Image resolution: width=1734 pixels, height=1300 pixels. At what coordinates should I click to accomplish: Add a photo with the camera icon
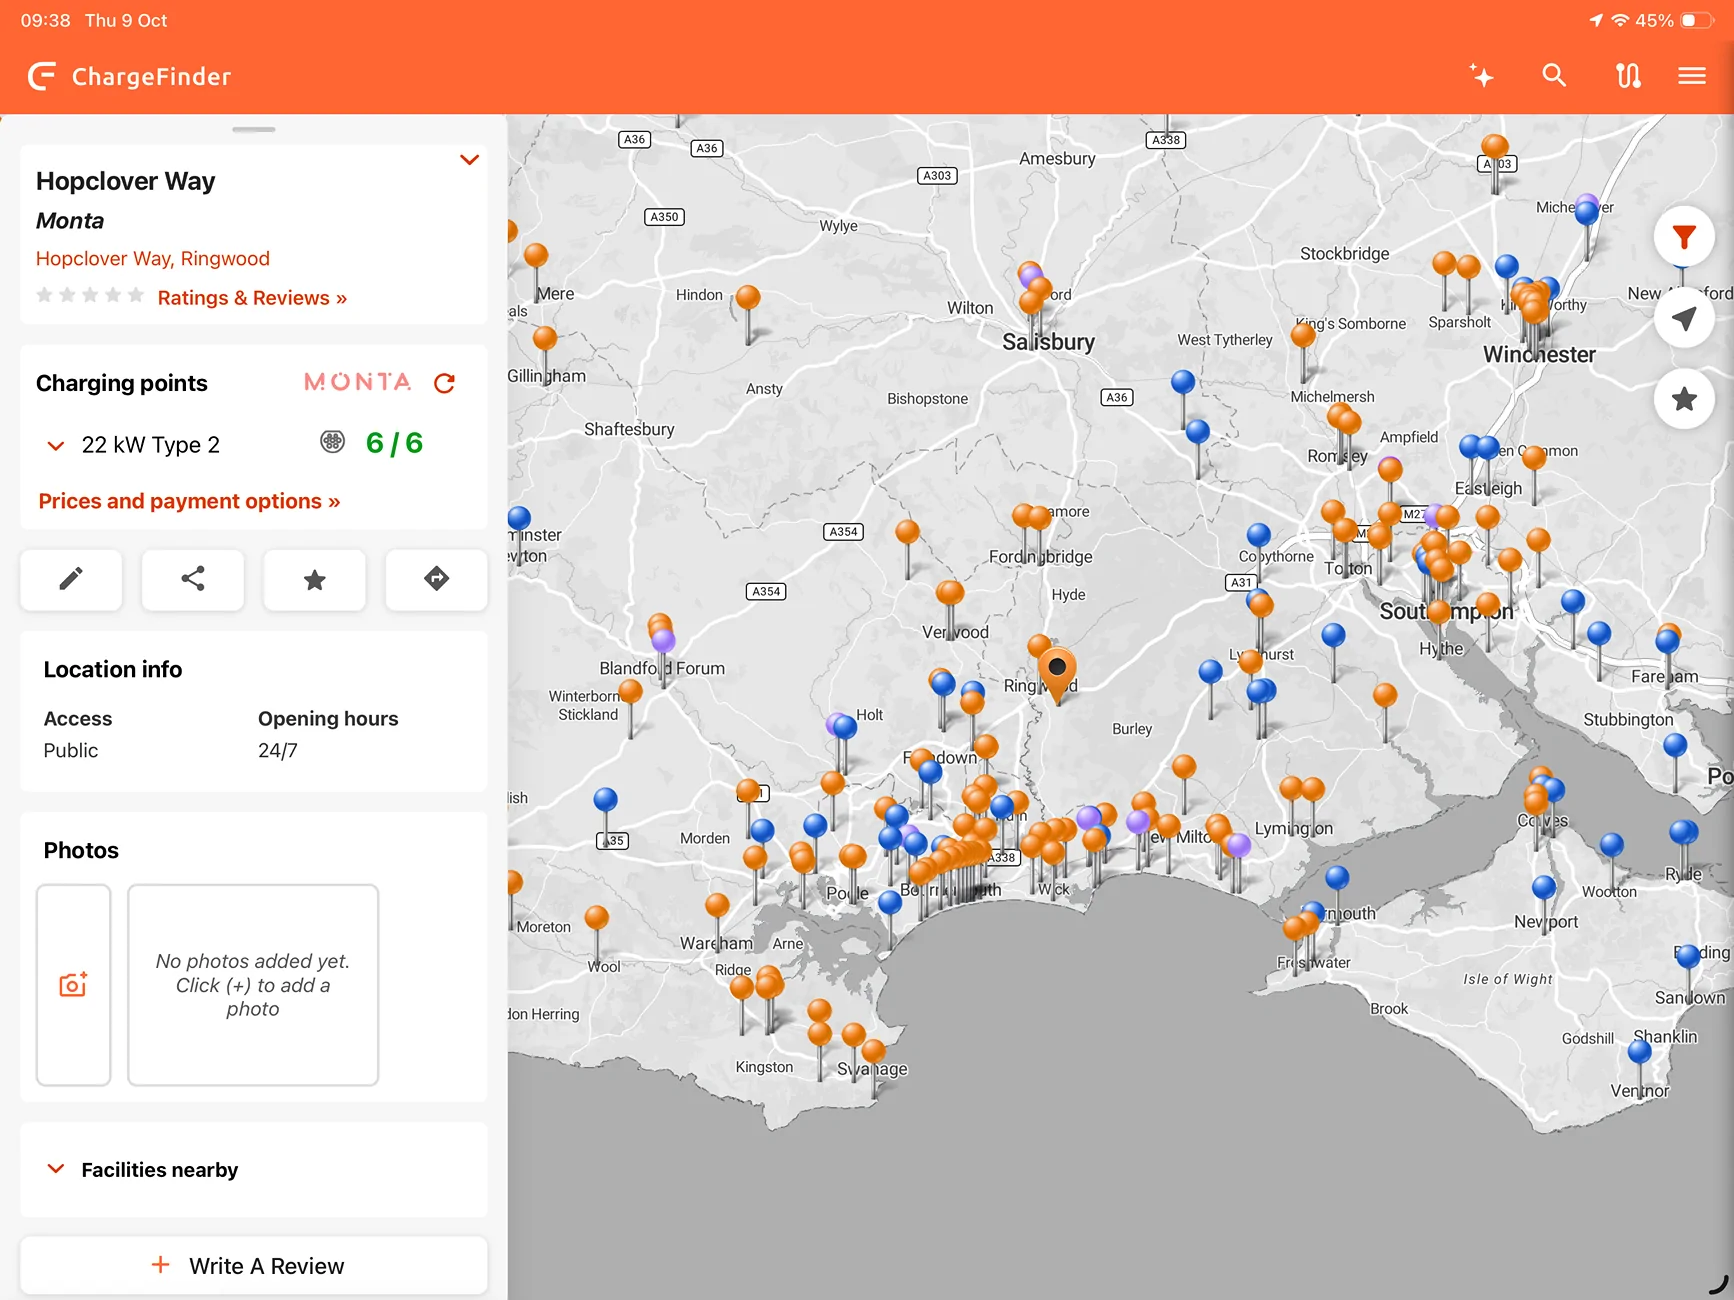73,985
